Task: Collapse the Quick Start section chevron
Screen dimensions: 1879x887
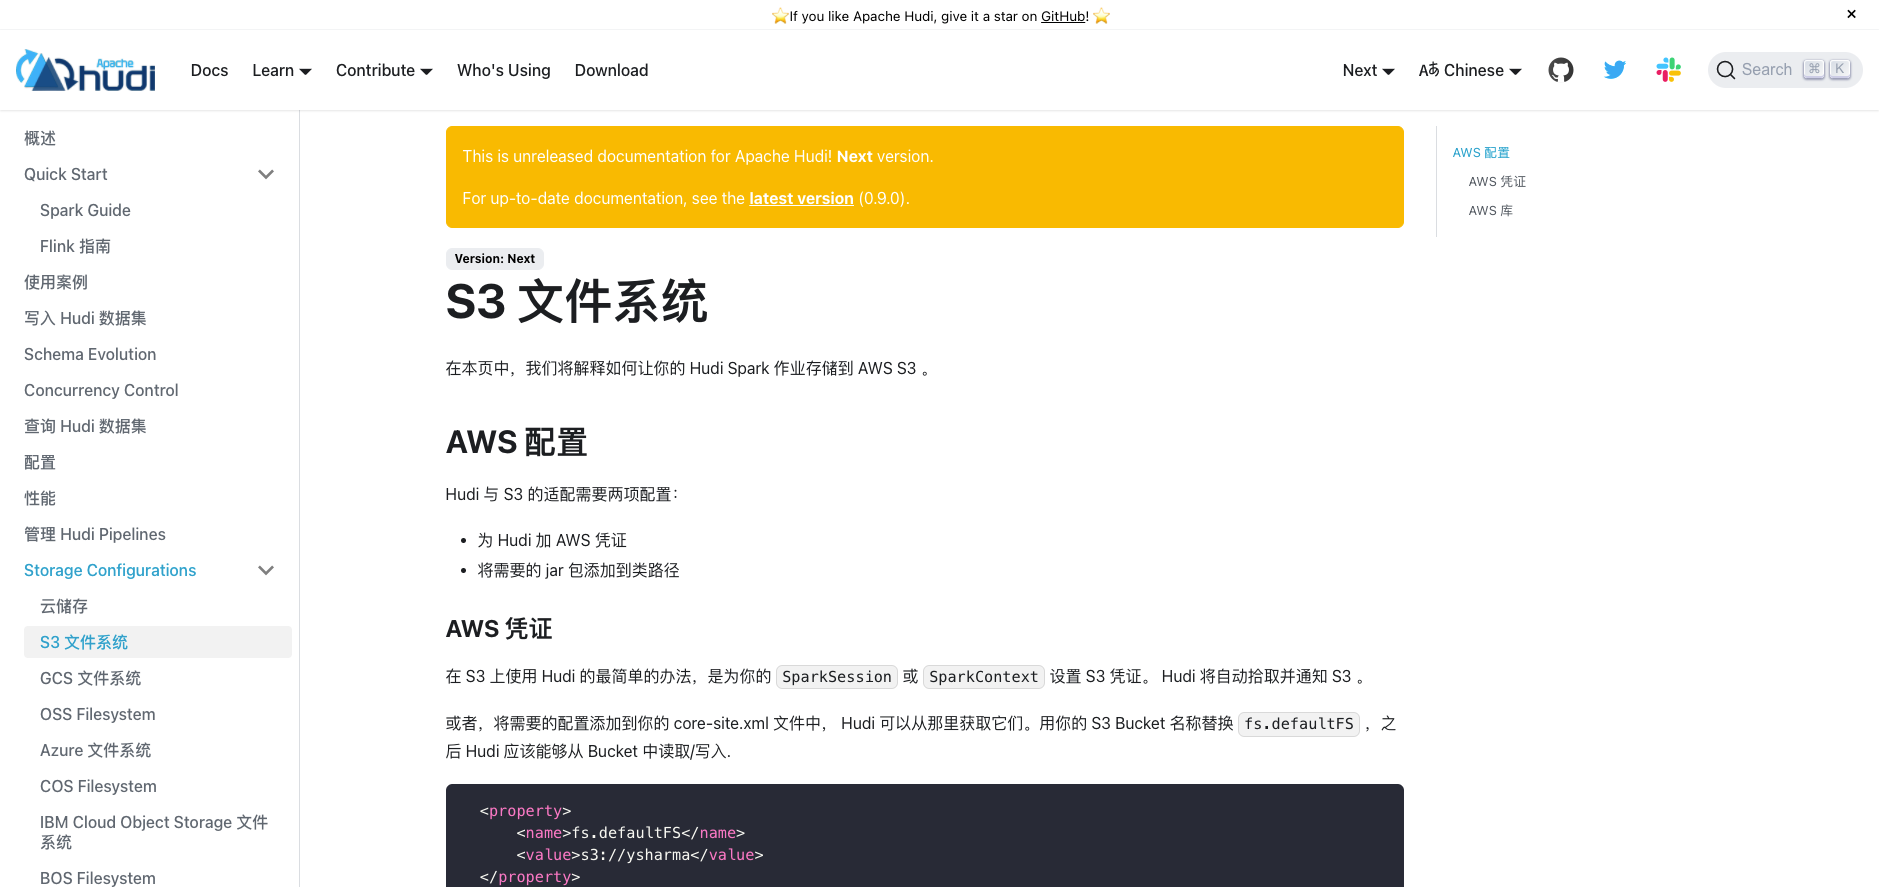Action: point(266,174)
